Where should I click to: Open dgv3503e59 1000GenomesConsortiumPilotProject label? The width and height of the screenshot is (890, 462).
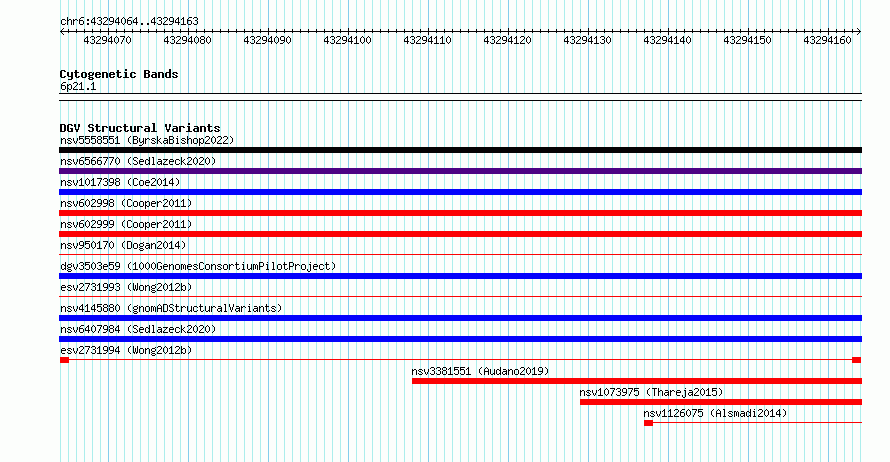click(198, 266)
